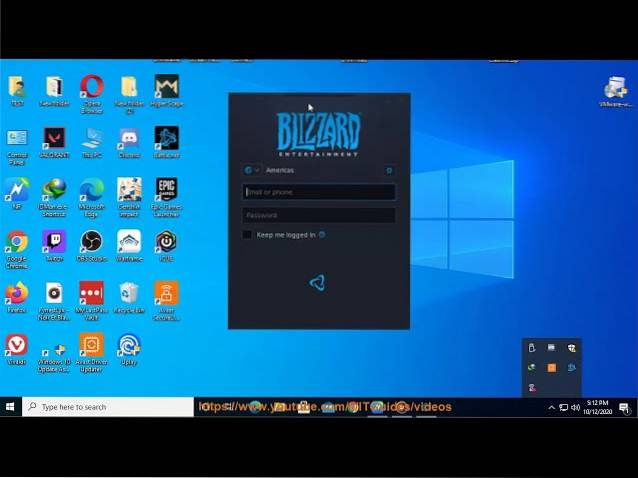
Task: Open the notification Action Center
Action: point(625,407)
